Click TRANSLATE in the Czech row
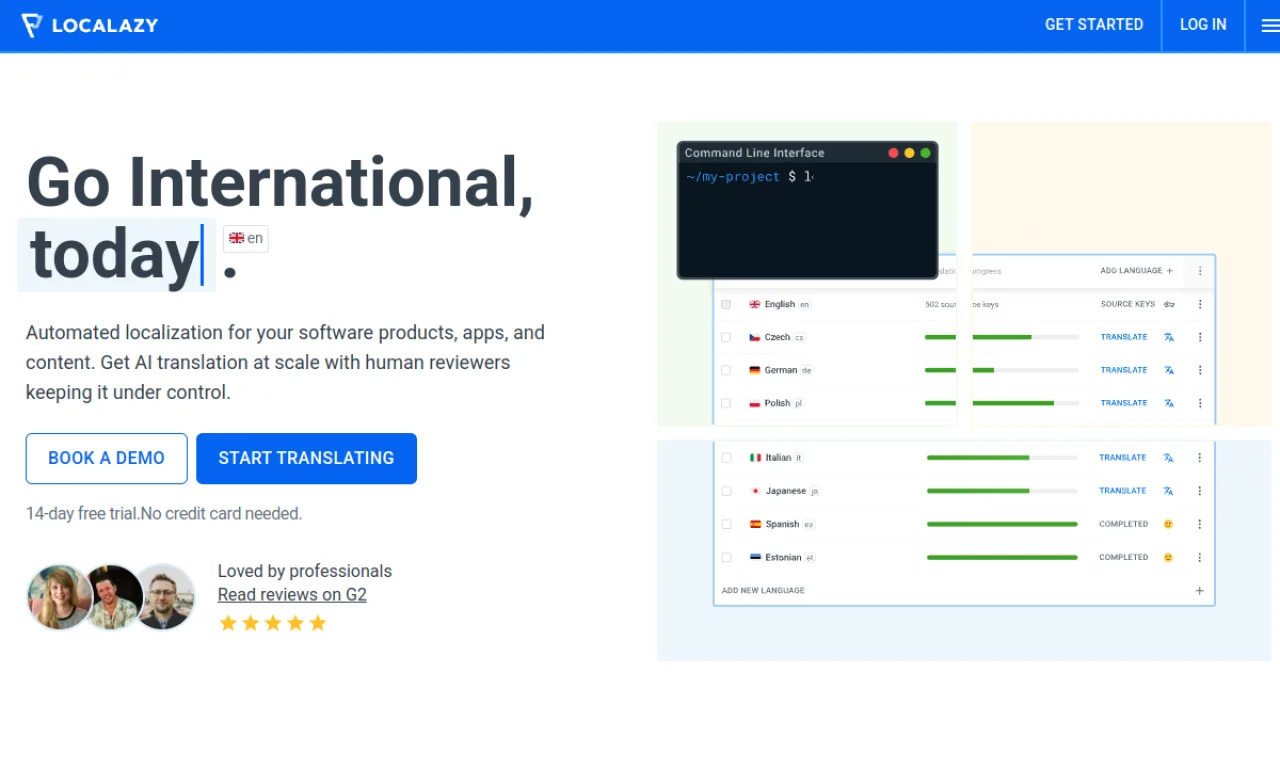This screenshot has width=1280, height=768. coord(1124,337)
